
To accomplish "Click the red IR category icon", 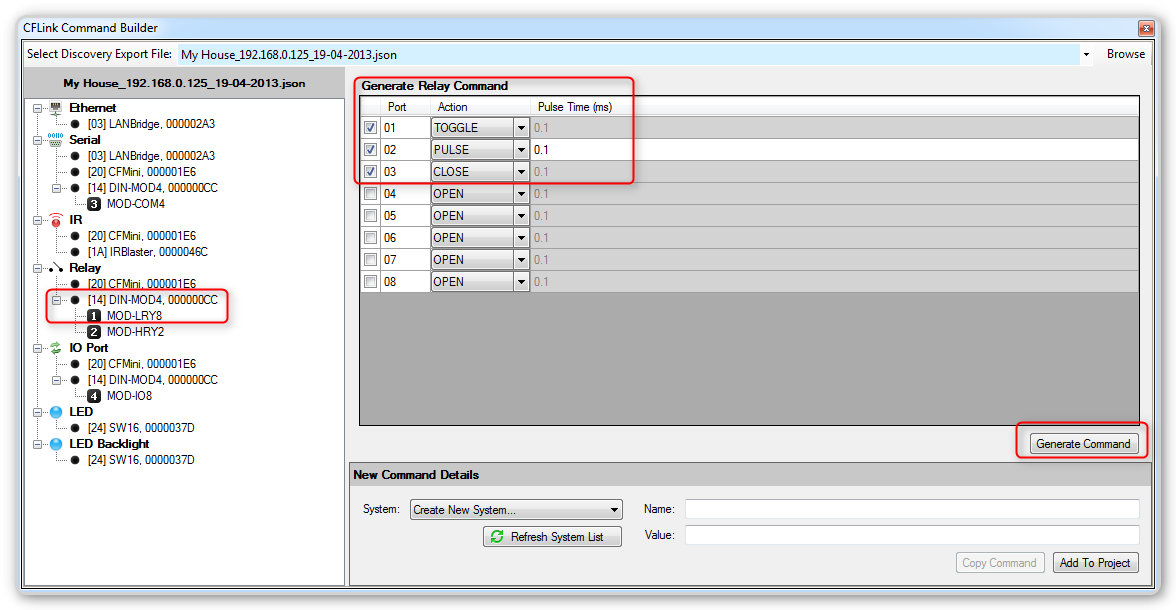I will click(x=56, y=220).
